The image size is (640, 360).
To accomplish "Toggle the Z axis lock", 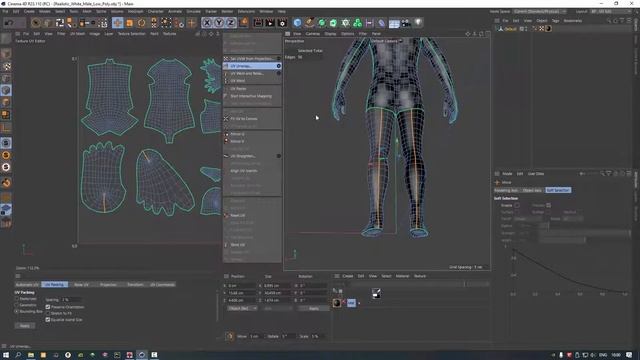I will [231, 23].
